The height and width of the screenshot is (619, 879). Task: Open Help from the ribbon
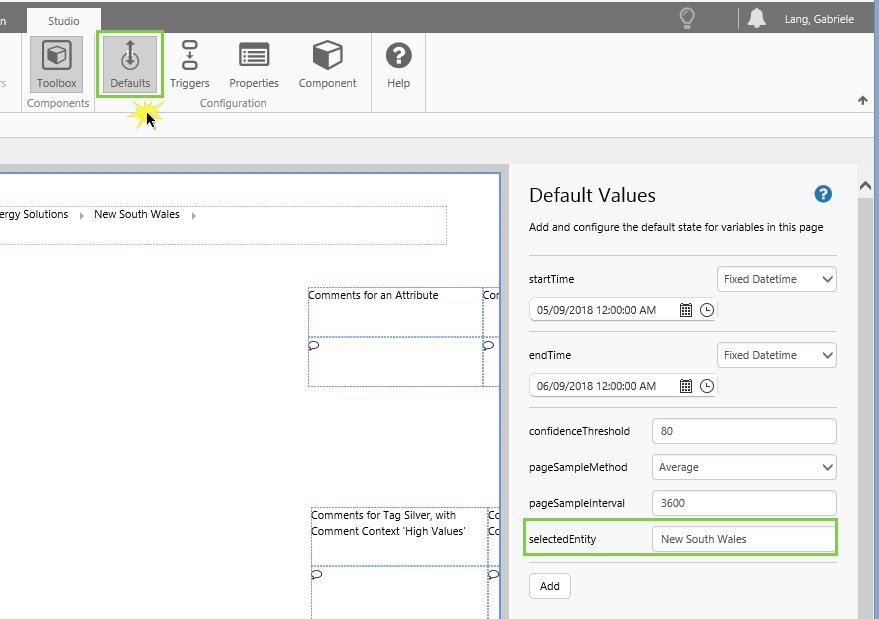point(398,65)
